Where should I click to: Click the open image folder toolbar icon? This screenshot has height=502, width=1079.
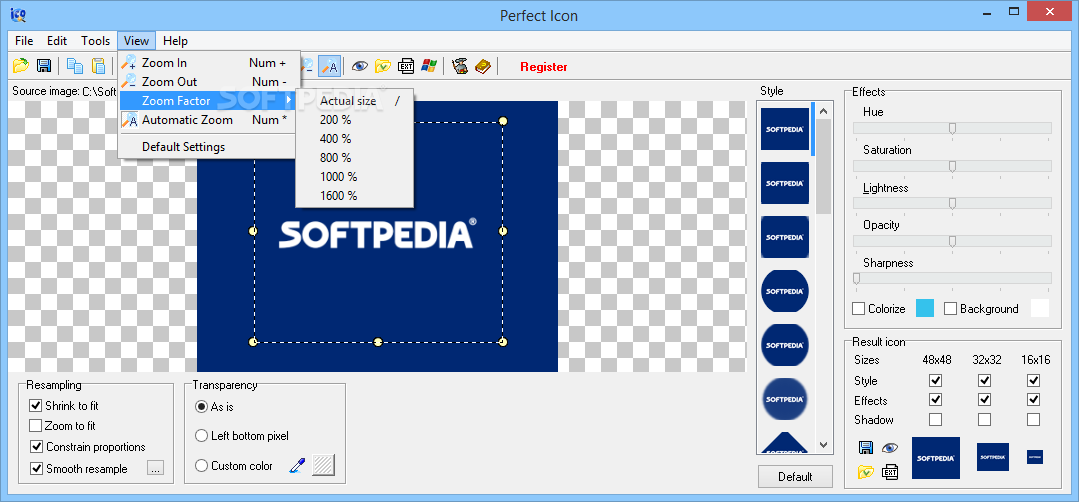tap(21, 66)
